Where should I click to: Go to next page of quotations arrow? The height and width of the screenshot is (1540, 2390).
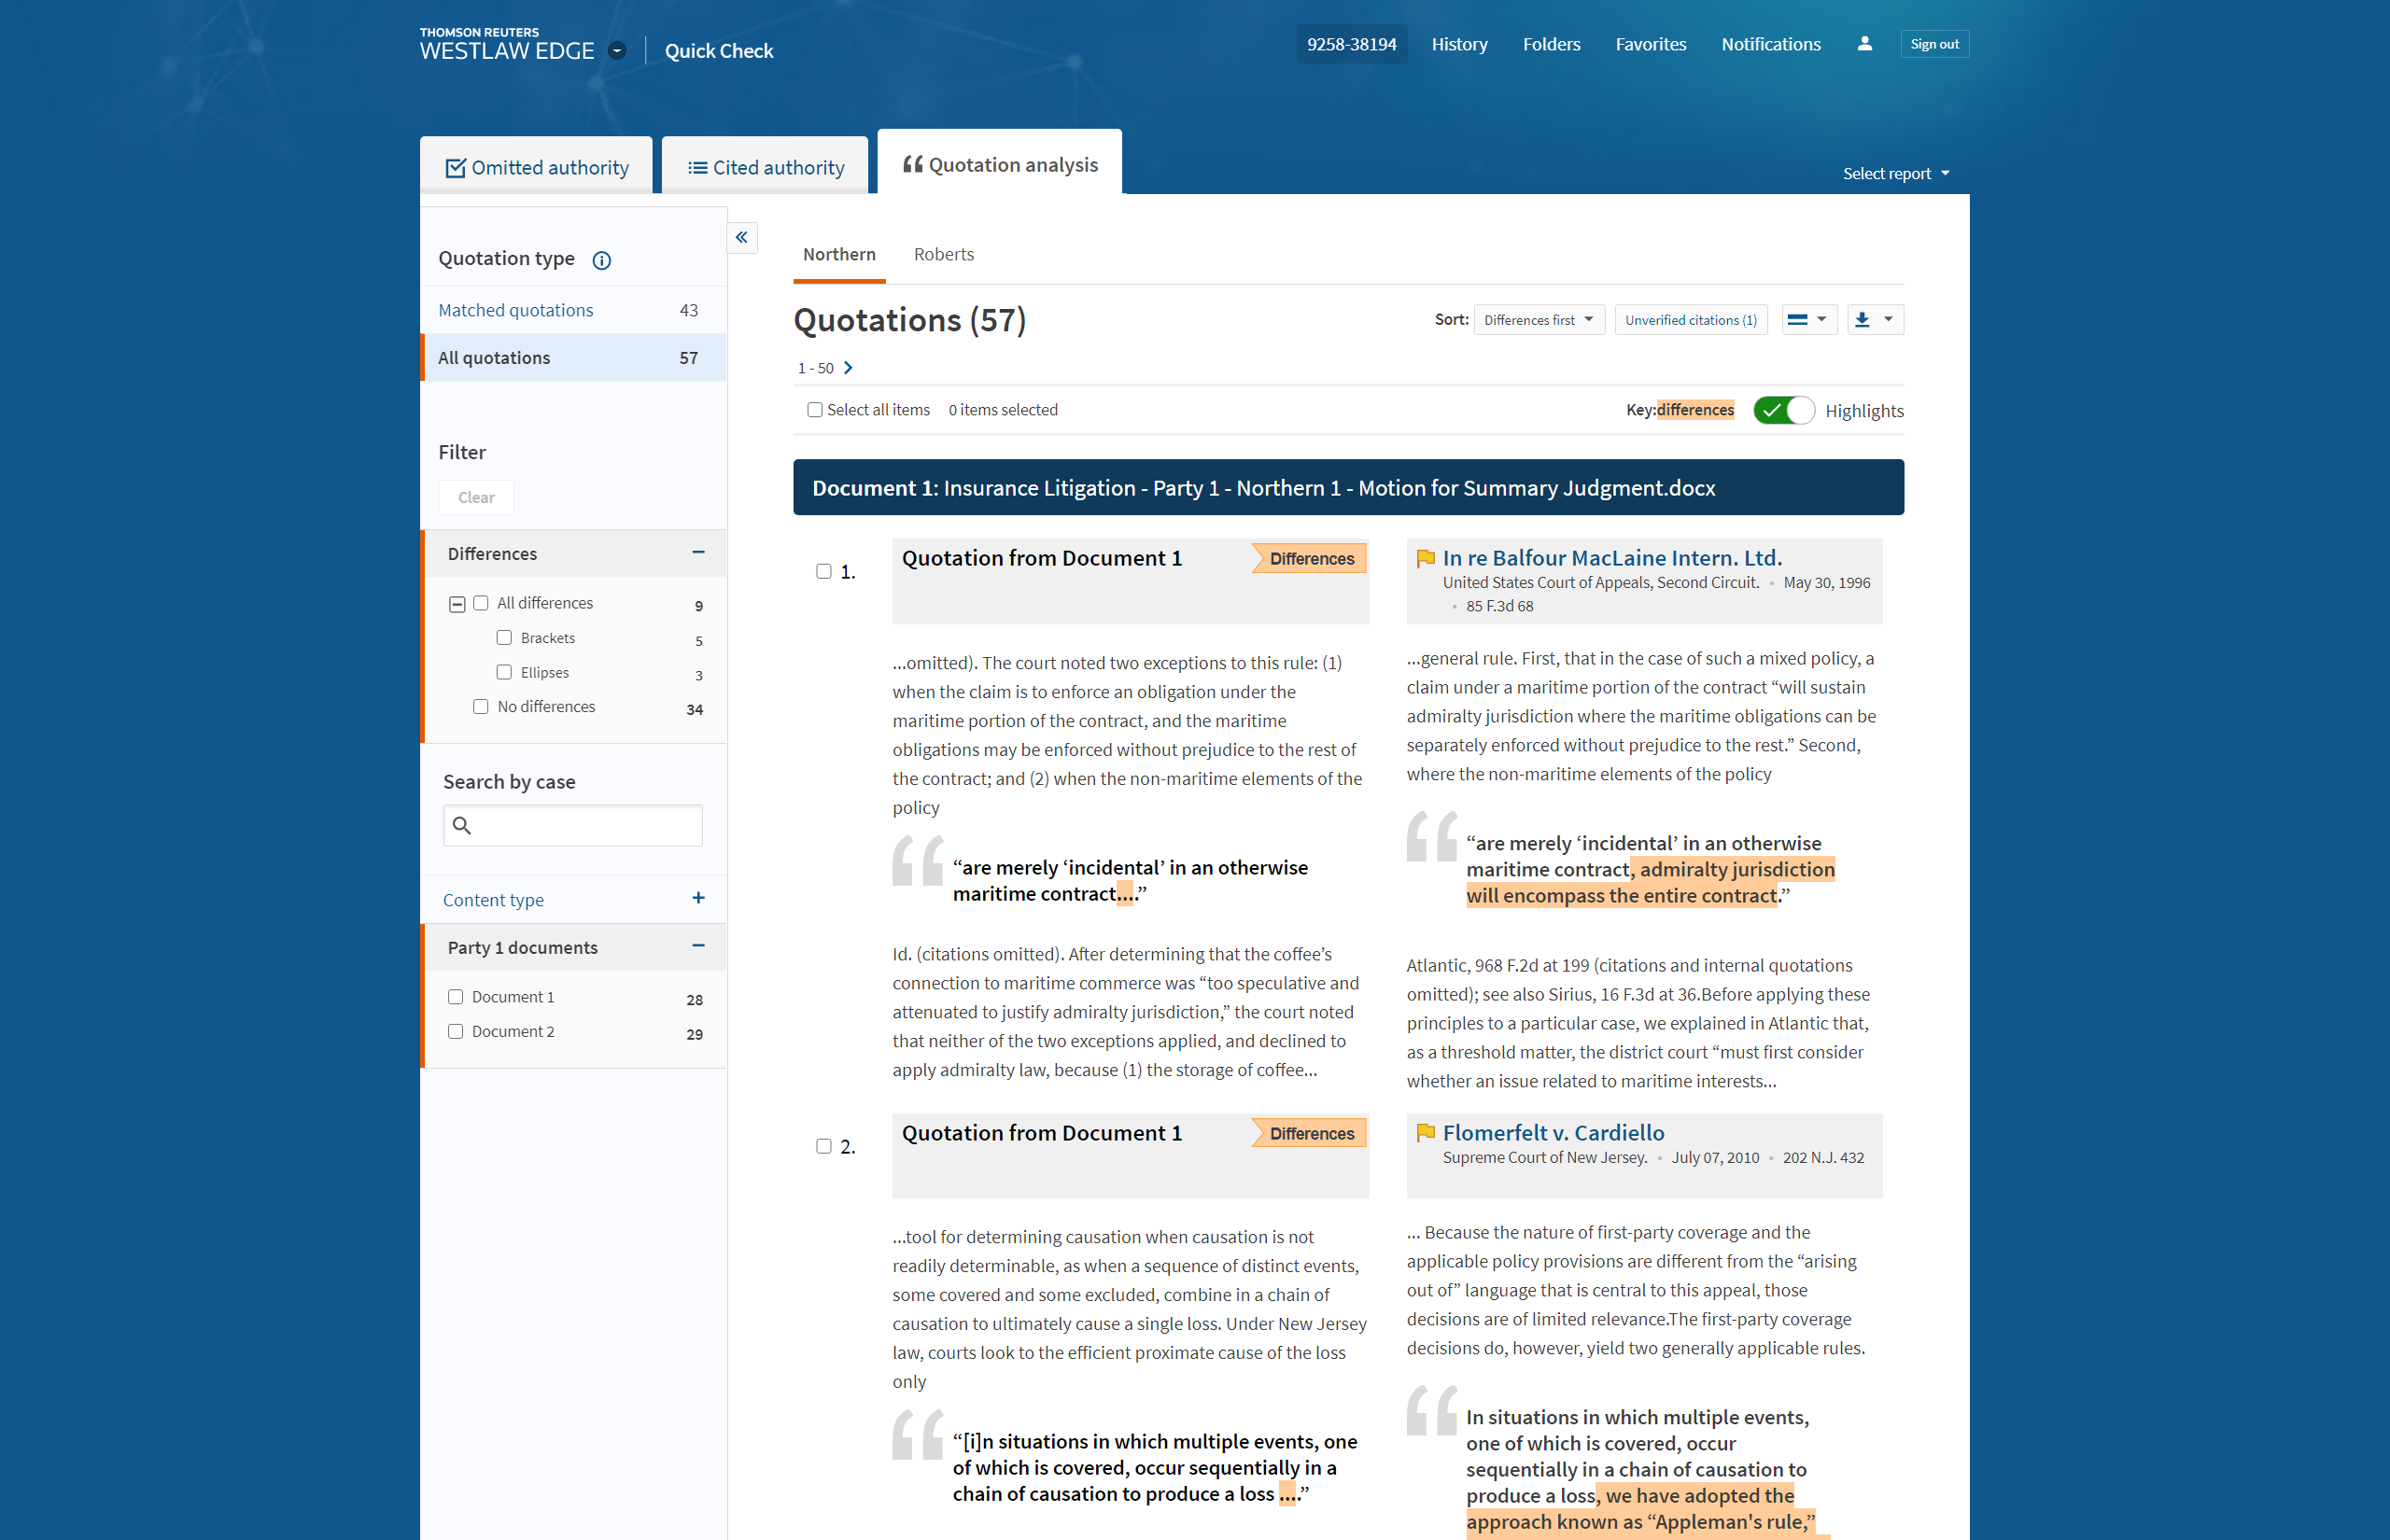848,368
